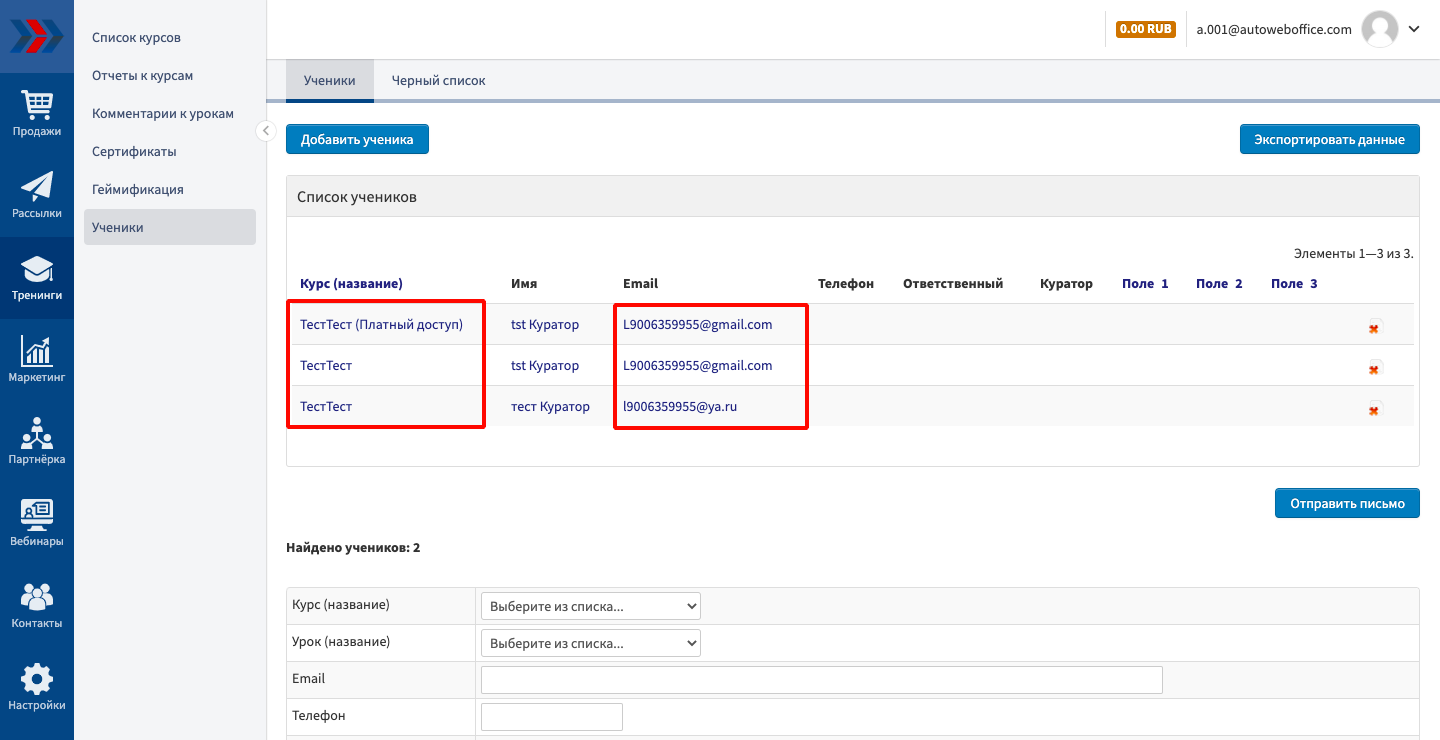Open the user account dropdown arrow
Screen dimensions: 1440x740
pyautogui.click(x=1414, y=29)
